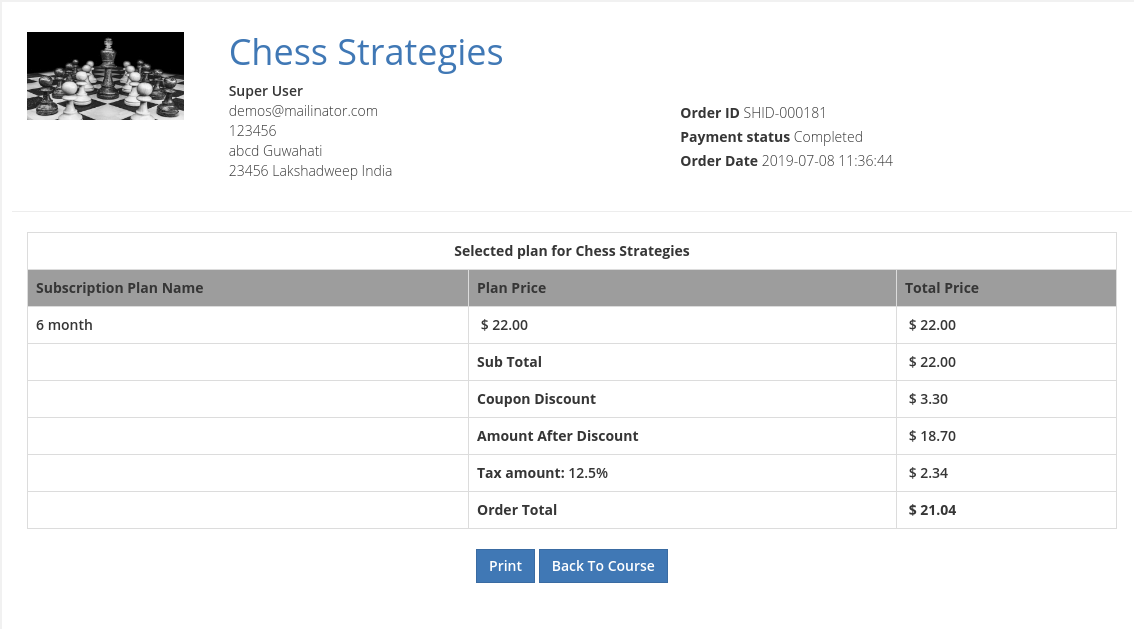Viewport: 1134px width, 629px height.
Task: Click Back To Course button
Action: point(603,566)
